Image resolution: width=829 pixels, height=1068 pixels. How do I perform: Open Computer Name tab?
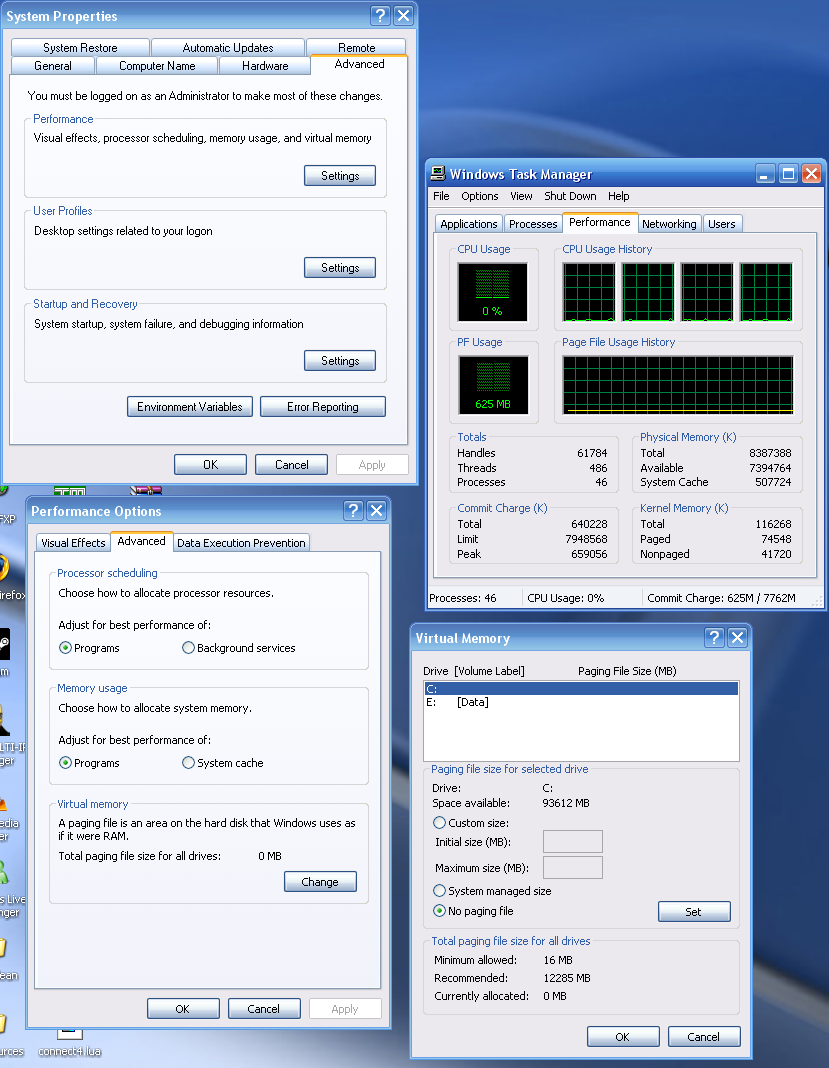pyautogui.click(x=157, y=66)
